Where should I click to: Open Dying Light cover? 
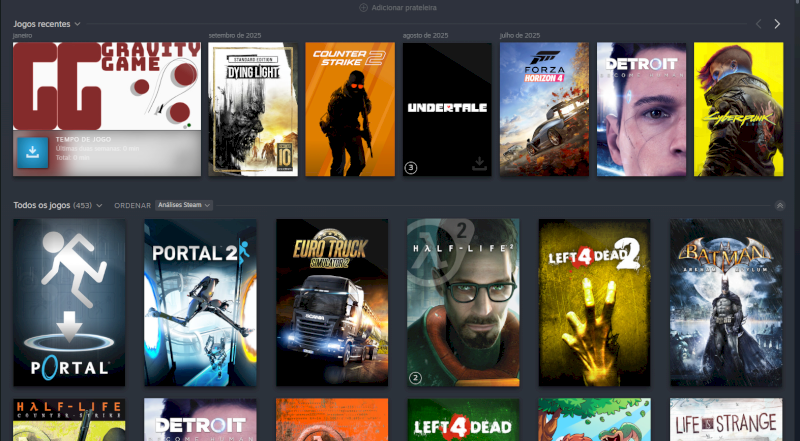point(253,109)
